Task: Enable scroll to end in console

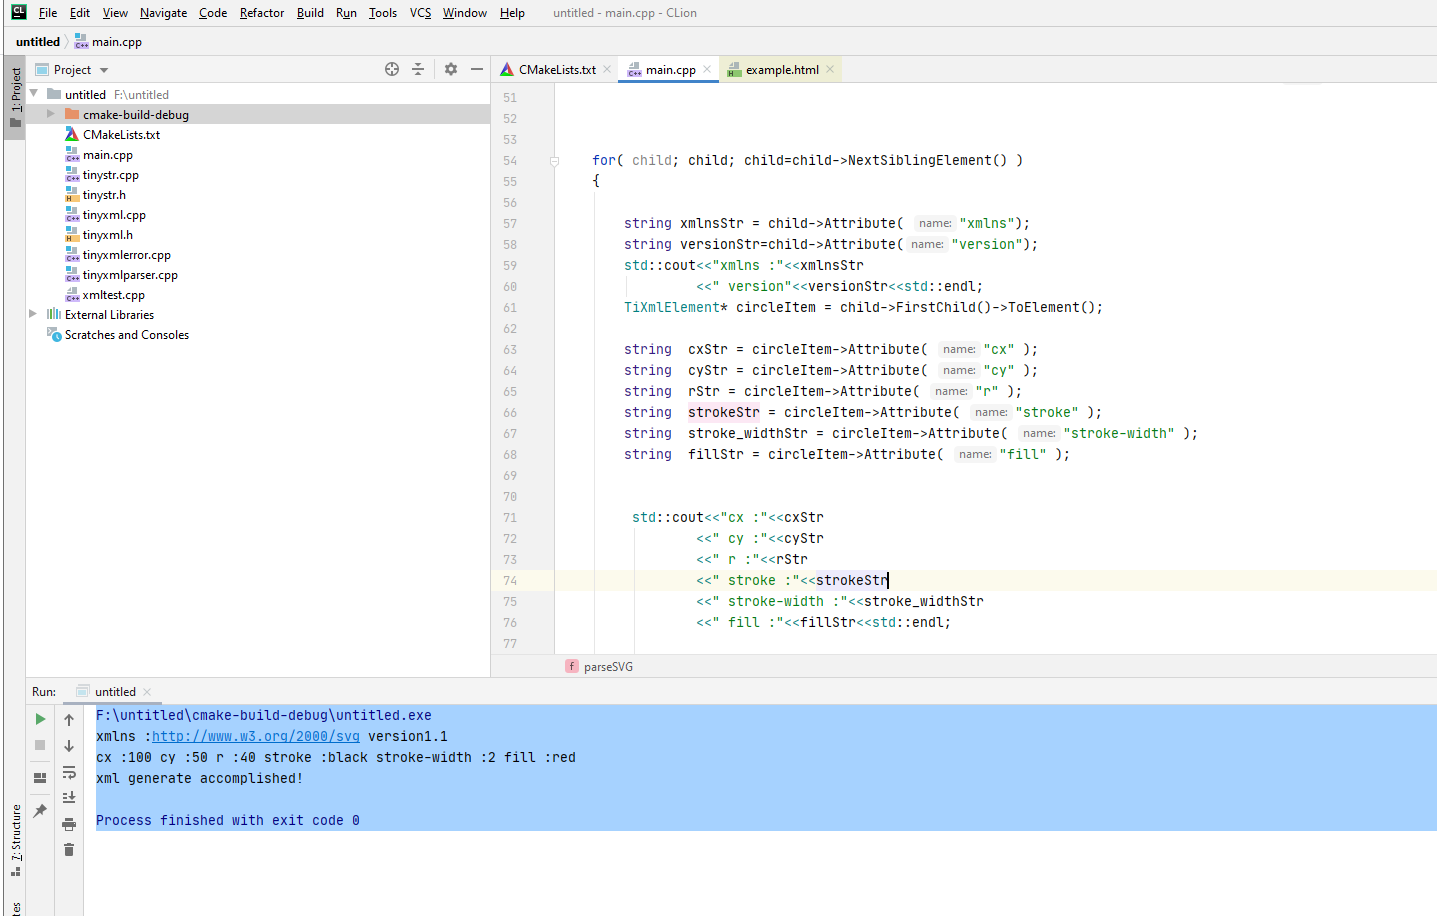Action: point(68,797)
